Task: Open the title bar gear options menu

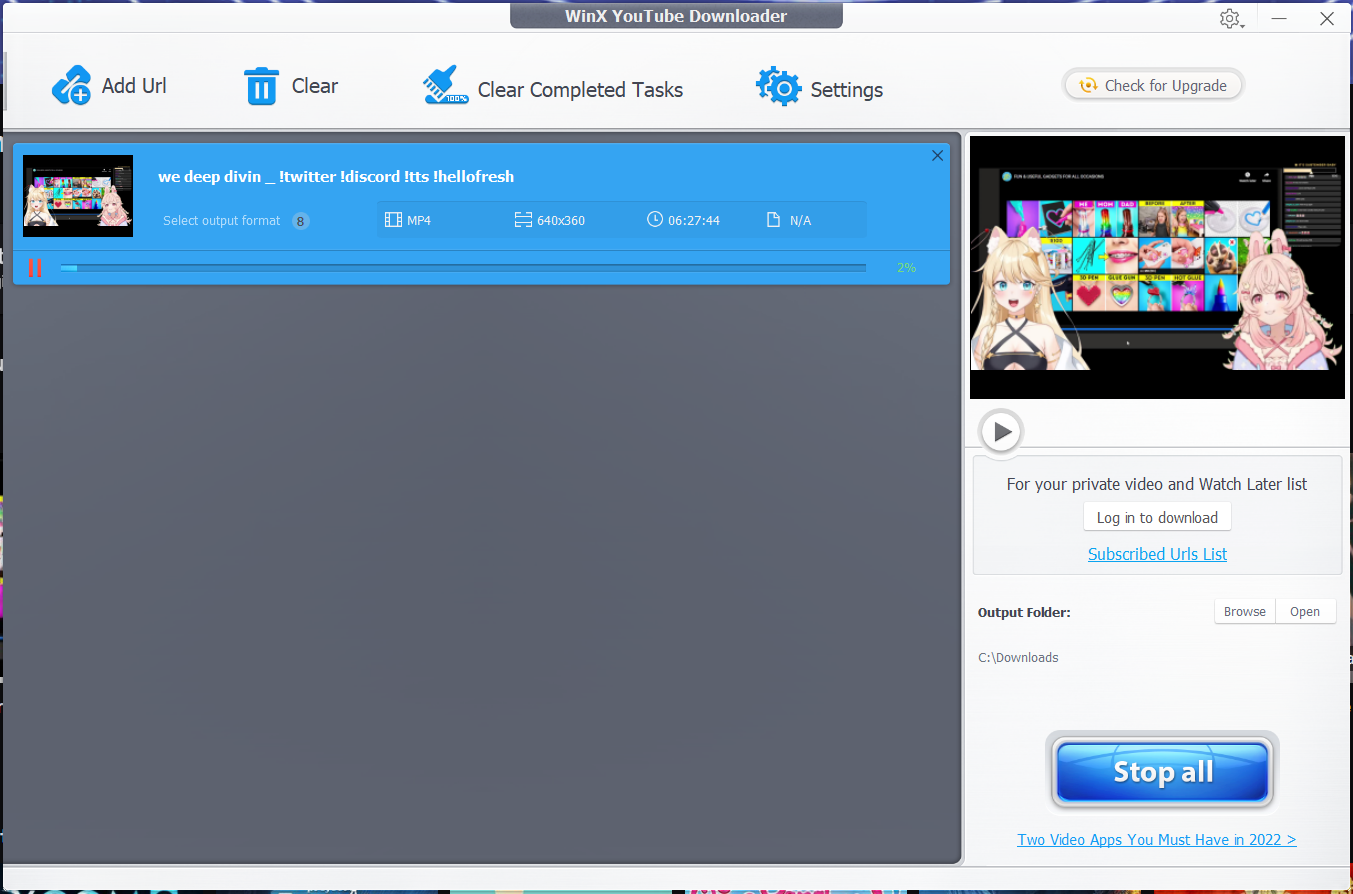Action: point(1231,19)
